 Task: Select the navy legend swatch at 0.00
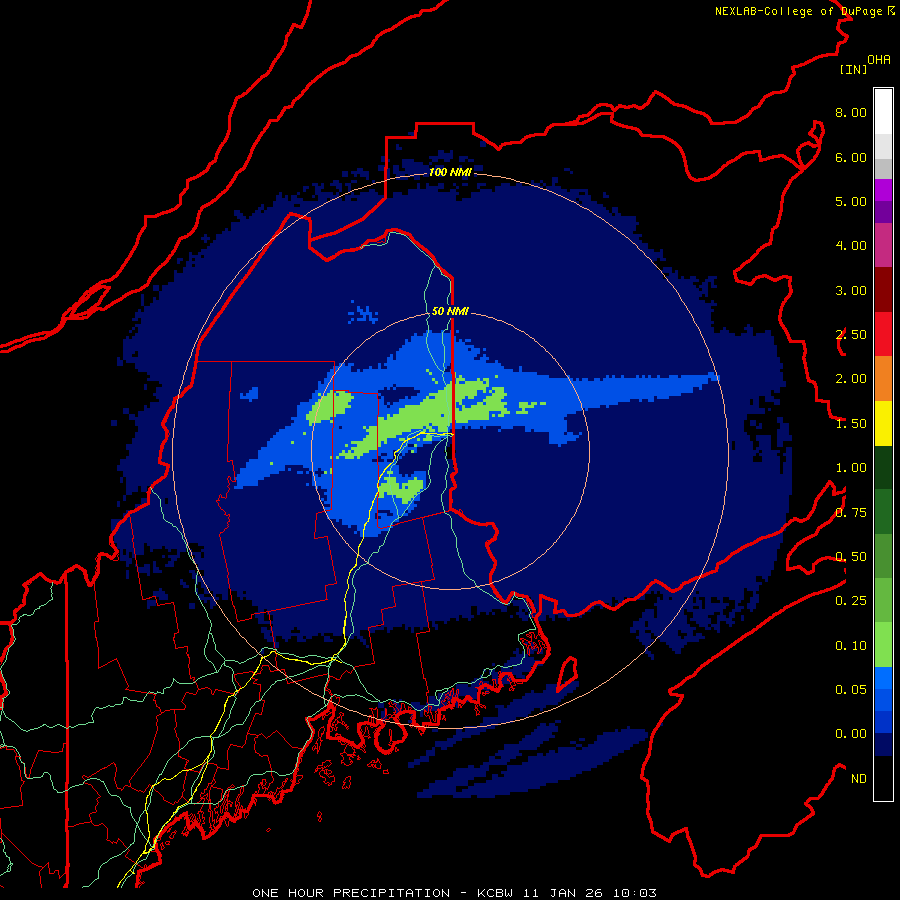pos(883,744)
